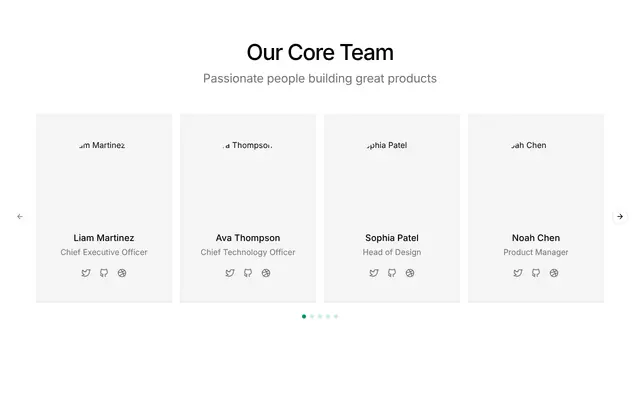Viewport: 640px width, 400px height.
Task: Select the last carousel pagination dot
Action: (336, 316)
